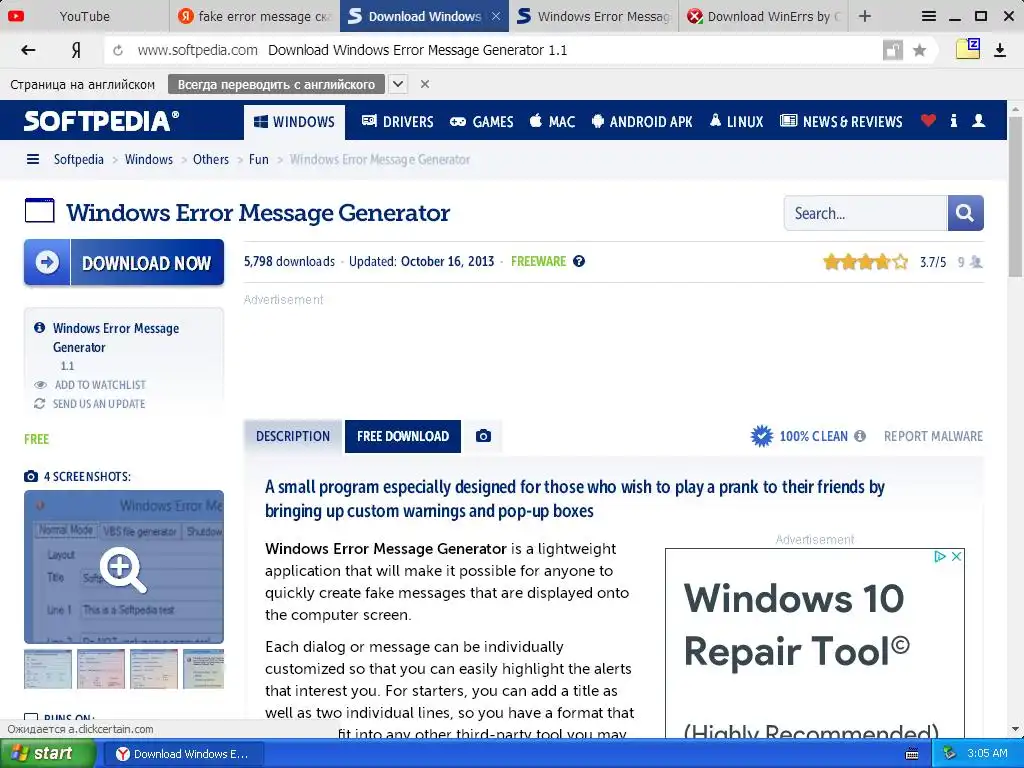Click the AdChoices triangle icon on the ad
1024x768 pixels.
coord(940,556)
